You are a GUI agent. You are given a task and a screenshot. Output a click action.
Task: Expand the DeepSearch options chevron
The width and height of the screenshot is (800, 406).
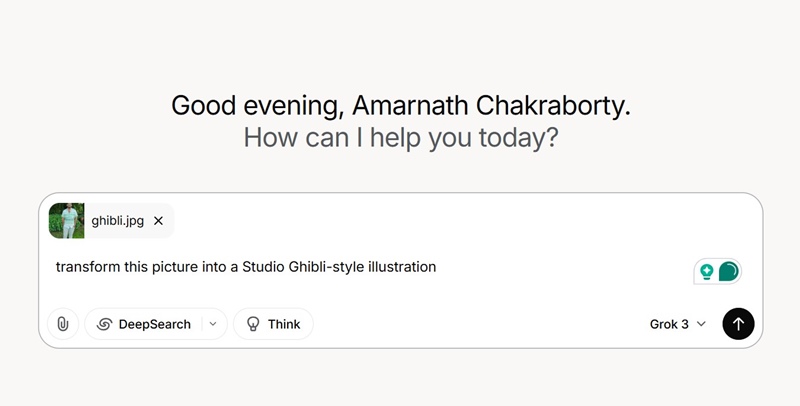pos(213,324)
